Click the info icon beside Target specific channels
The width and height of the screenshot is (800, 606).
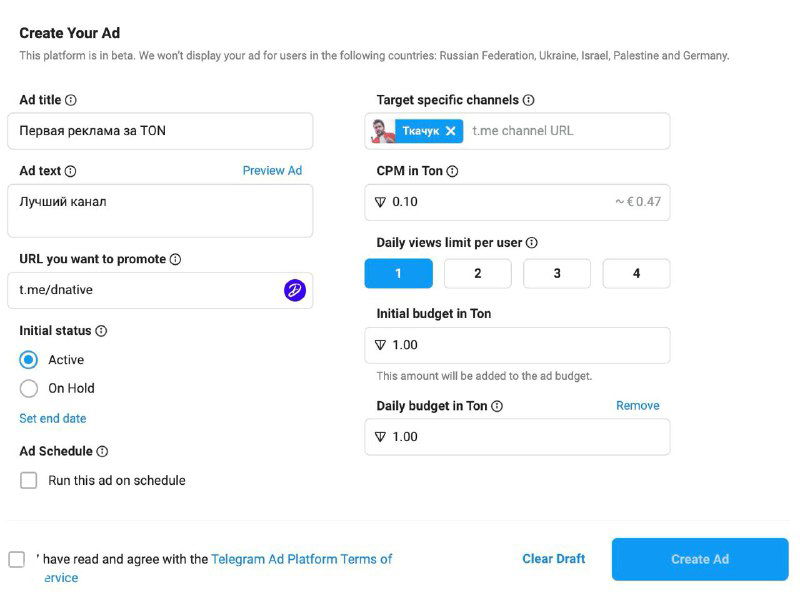(x=529, y=99)
